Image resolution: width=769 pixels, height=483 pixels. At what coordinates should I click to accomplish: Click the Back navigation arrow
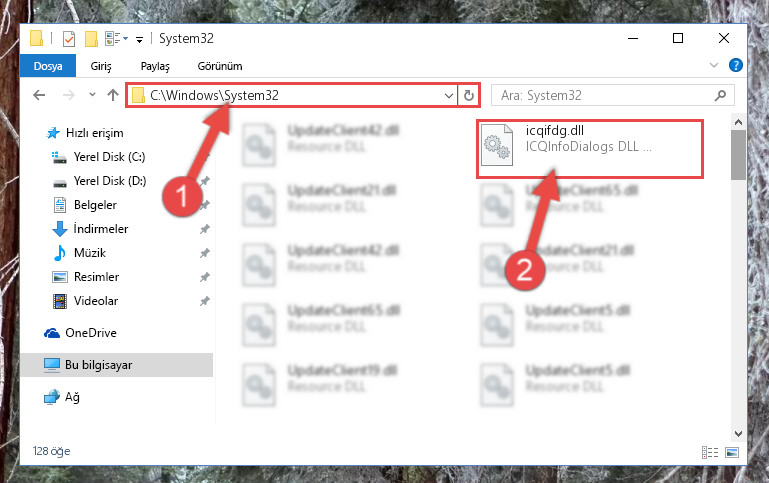pos(39,95)
